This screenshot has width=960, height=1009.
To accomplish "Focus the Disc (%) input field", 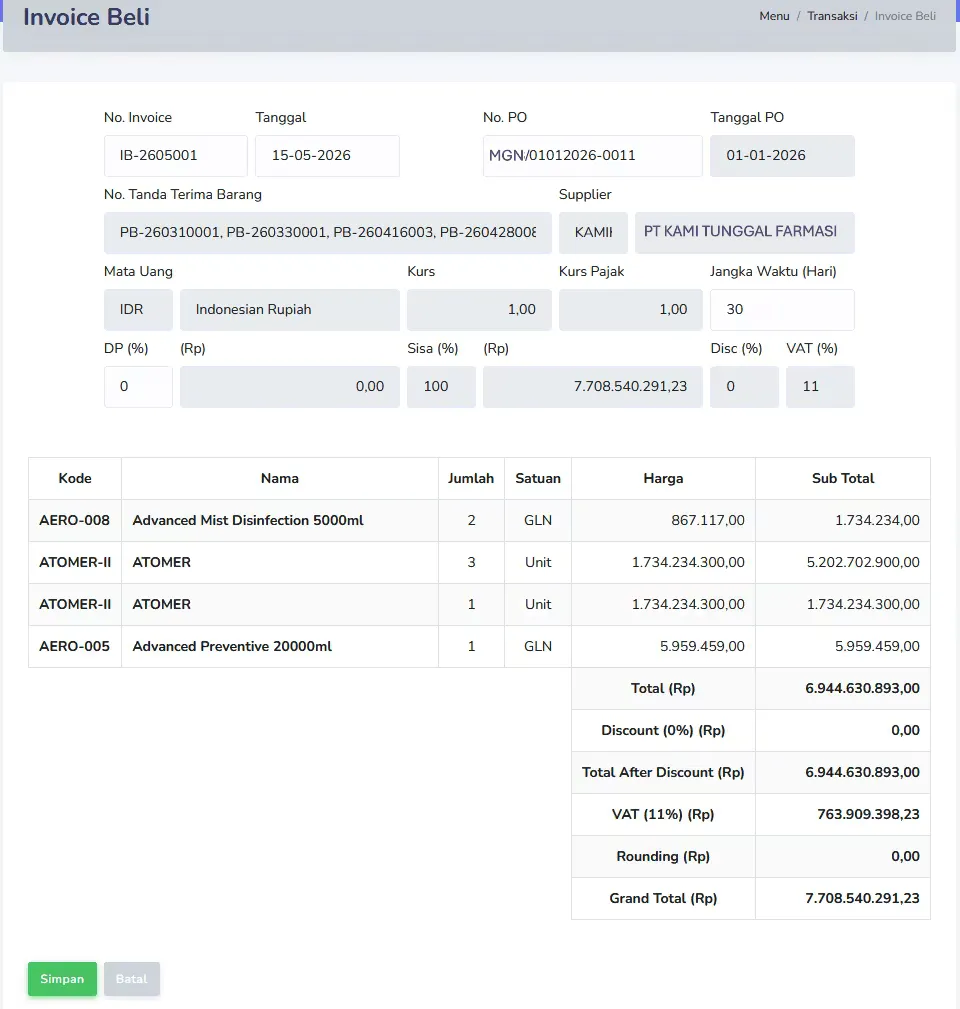I will point(744,387).
